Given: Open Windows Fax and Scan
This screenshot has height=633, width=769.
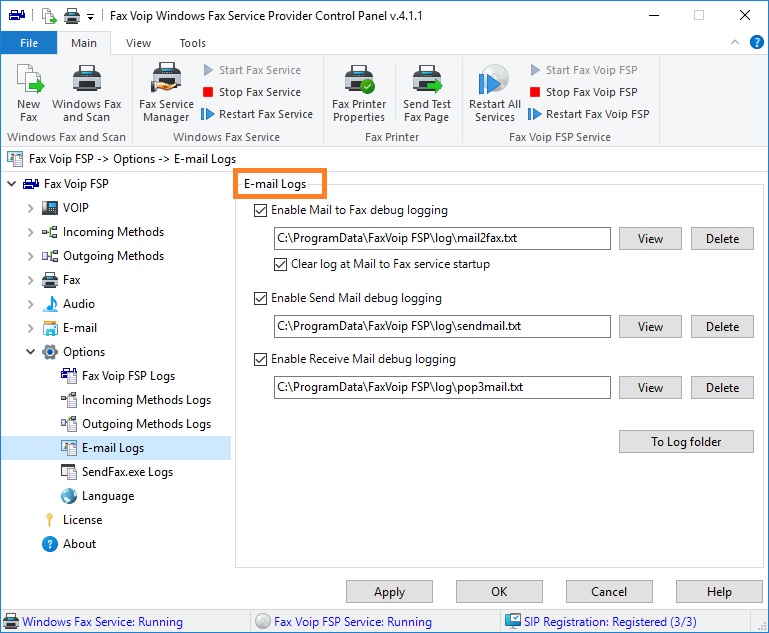Looking at the screenshot, I should 86,93.
